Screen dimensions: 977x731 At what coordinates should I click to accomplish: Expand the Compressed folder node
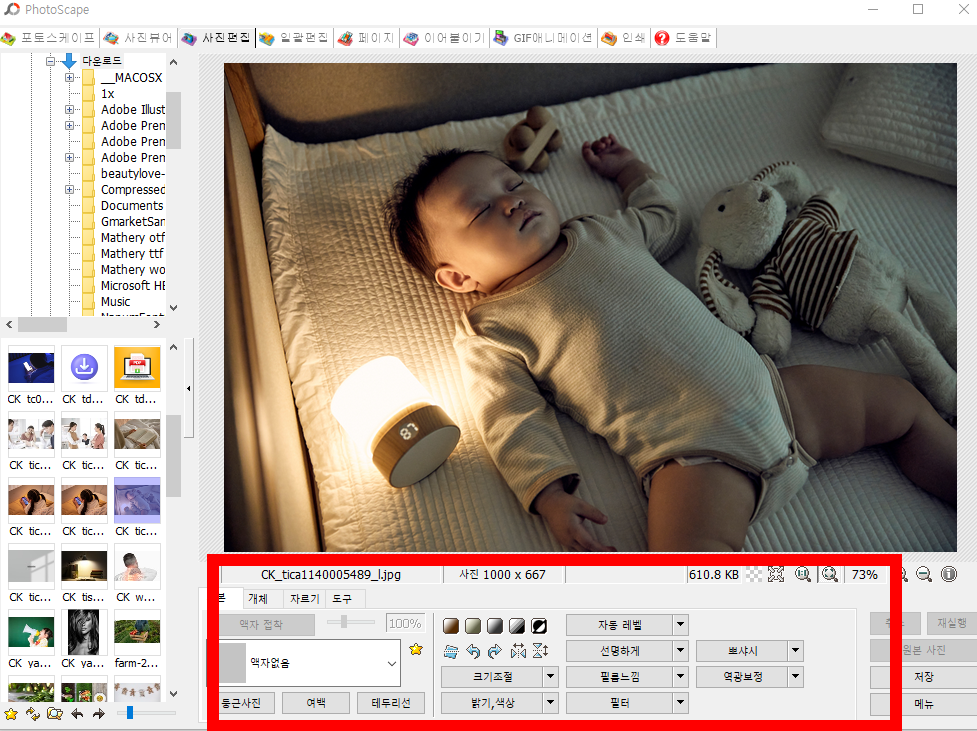[x=69, y=189]
